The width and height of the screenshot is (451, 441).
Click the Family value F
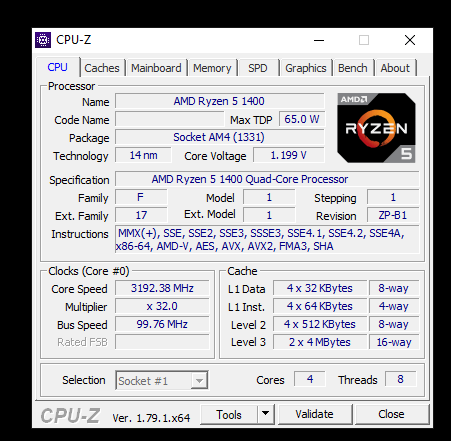[x=141, y=197]
